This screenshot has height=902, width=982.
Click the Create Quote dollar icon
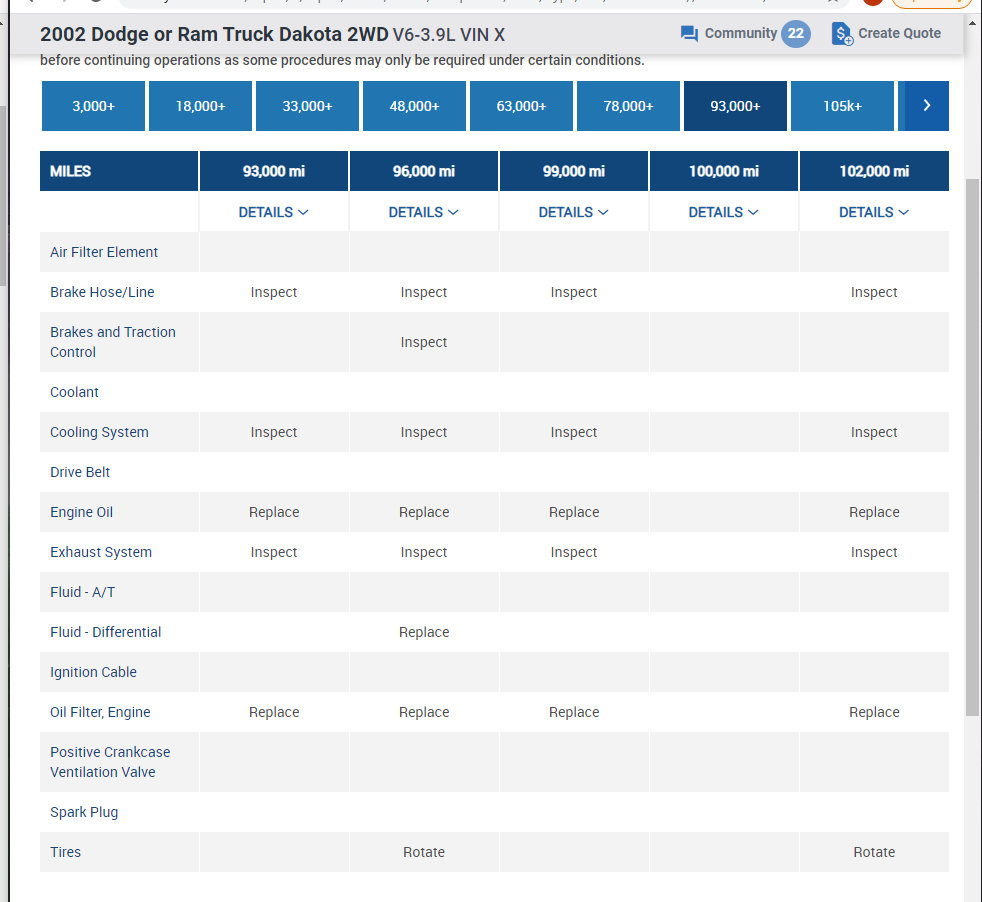click(x=842, y=34)
